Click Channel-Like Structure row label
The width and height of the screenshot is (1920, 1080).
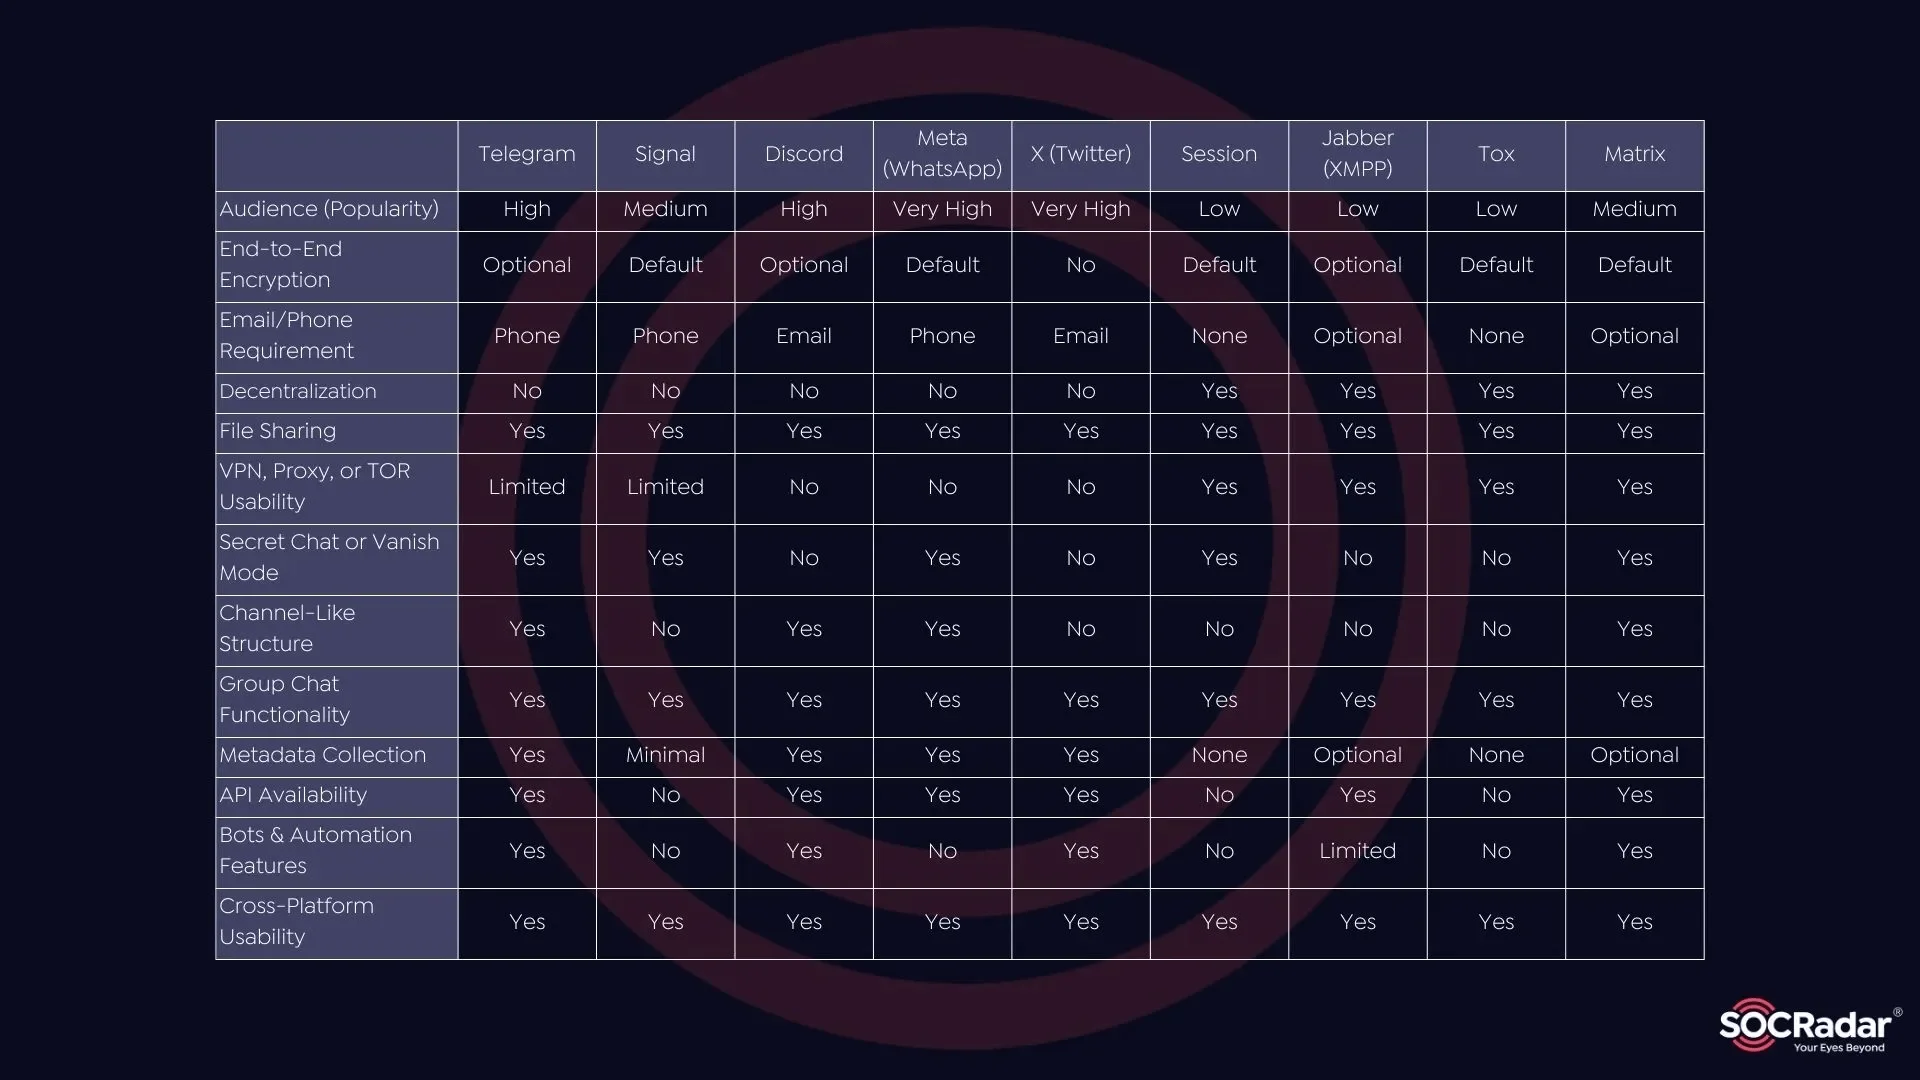click(336, 629)
